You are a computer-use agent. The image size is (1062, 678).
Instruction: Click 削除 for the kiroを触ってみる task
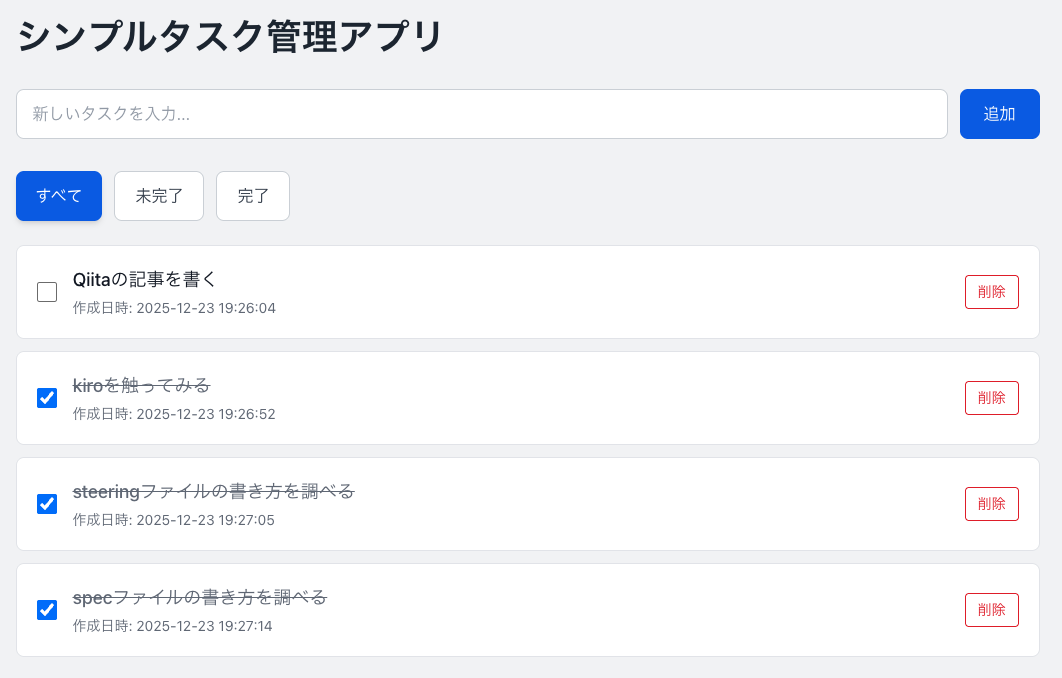pyautogui.click(x=991, y=398)
